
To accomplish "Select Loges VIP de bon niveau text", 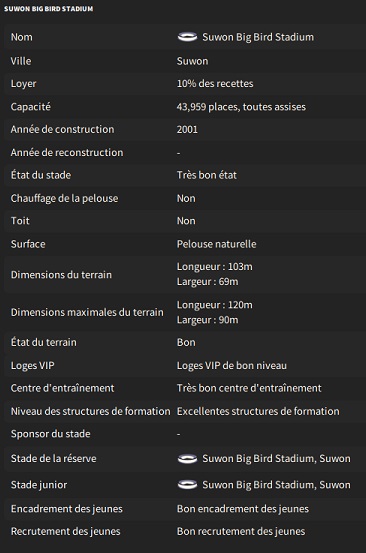I will point(232,365).
